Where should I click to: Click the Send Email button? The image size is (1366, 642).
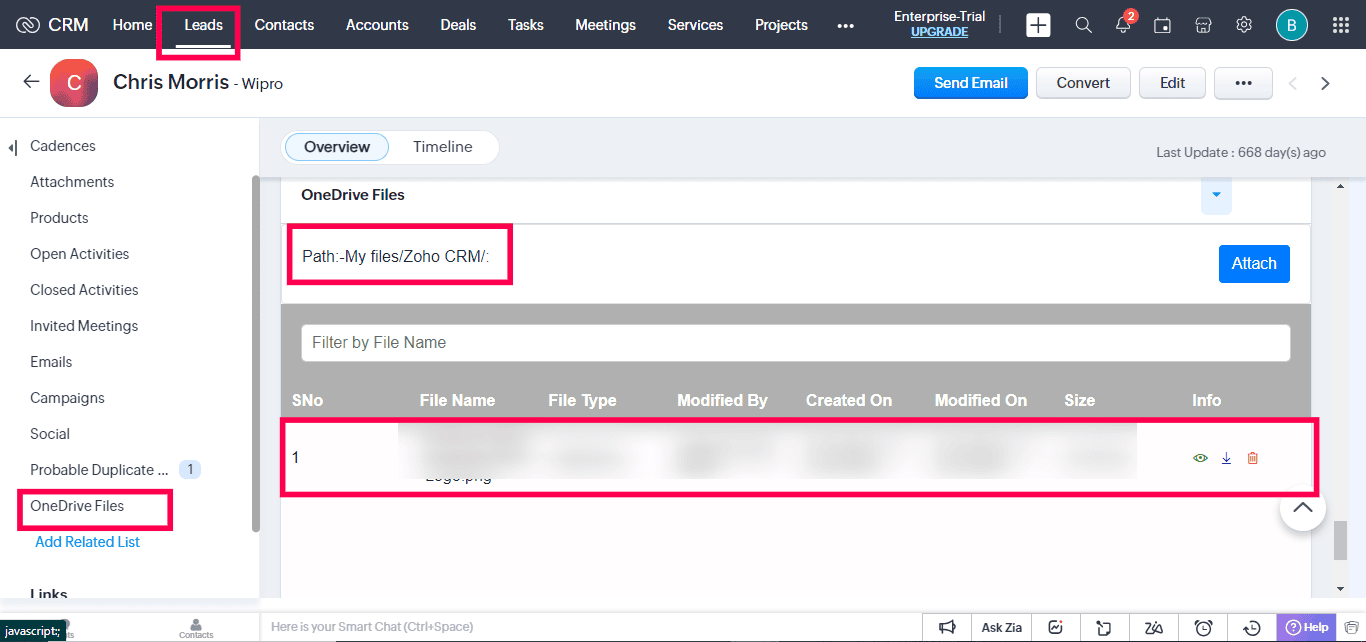(x=971, y=83)
